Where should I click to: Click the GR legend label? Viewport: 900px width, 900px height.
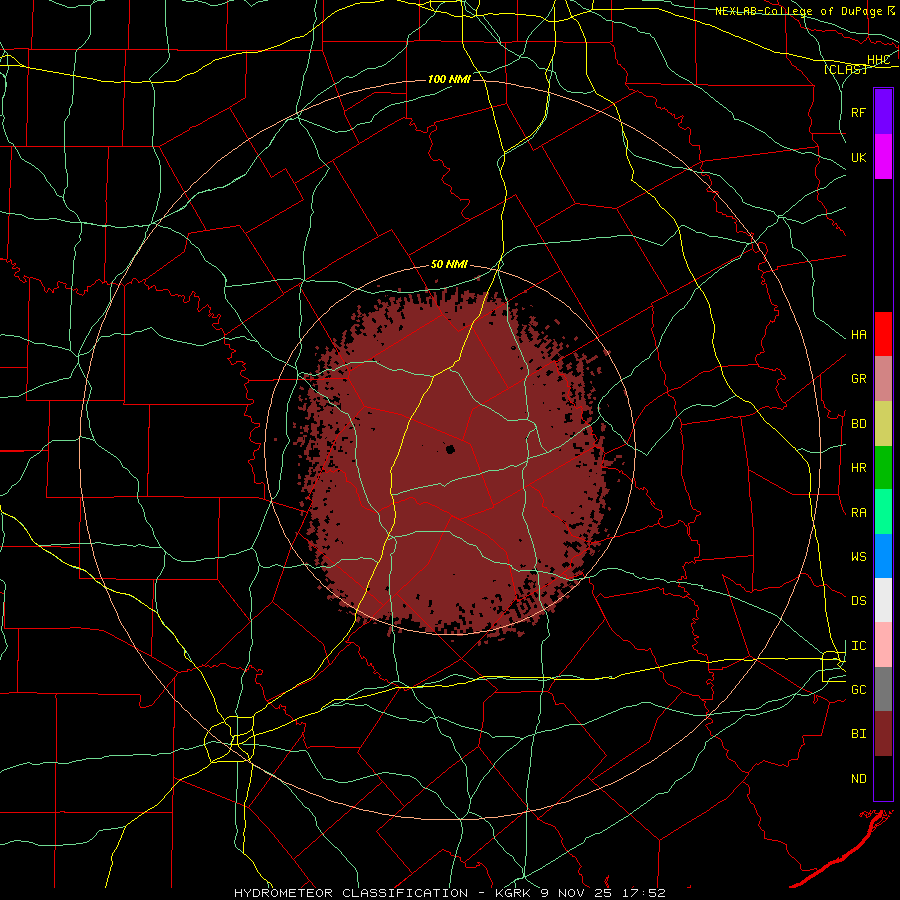click(859, 379)
